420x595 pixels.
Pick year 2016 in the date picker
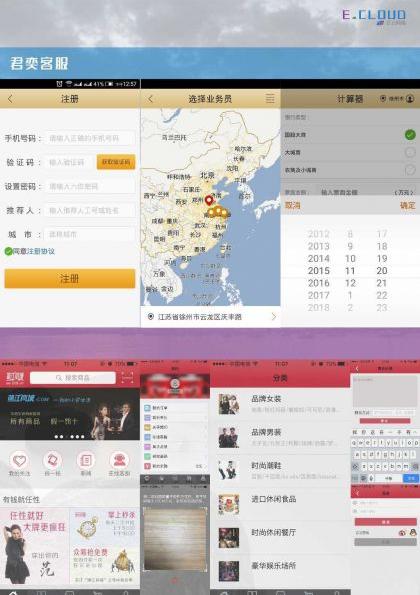click(x=318, y=283)
